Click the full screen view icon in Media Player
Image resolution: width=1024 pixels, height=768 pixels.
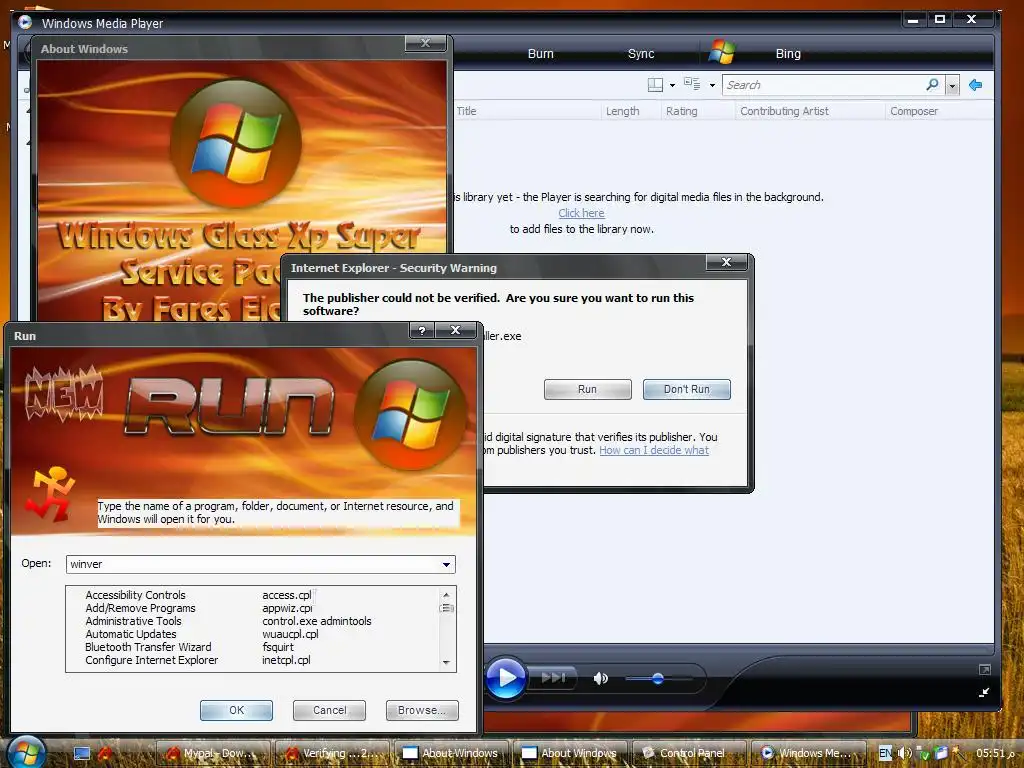985,669
